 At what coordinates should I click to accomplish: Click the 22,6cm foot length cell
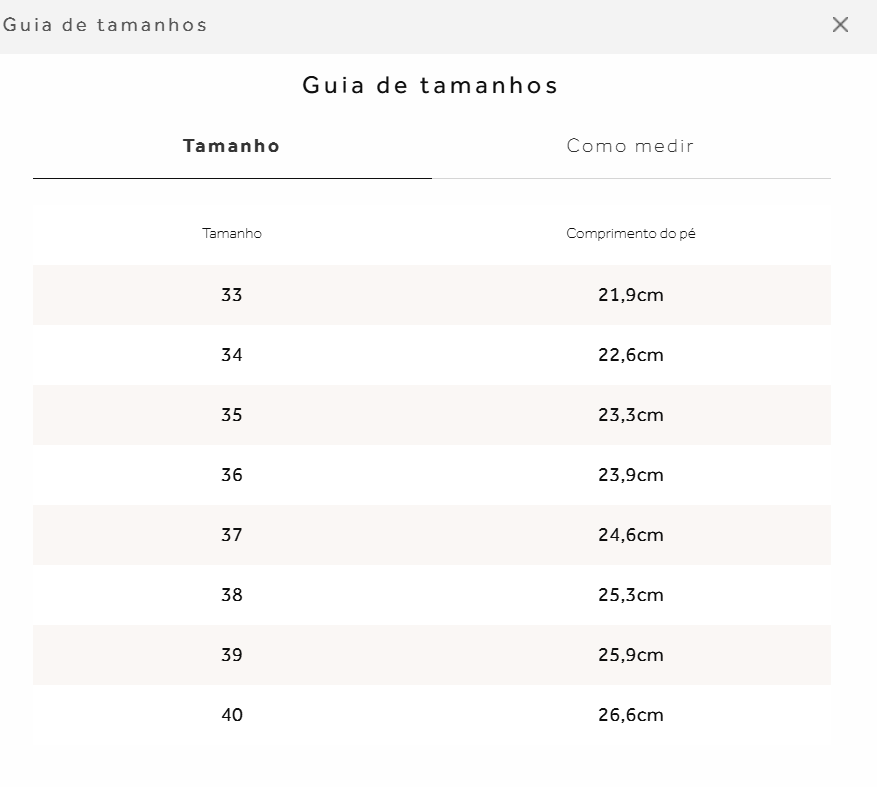click(631, 355)
